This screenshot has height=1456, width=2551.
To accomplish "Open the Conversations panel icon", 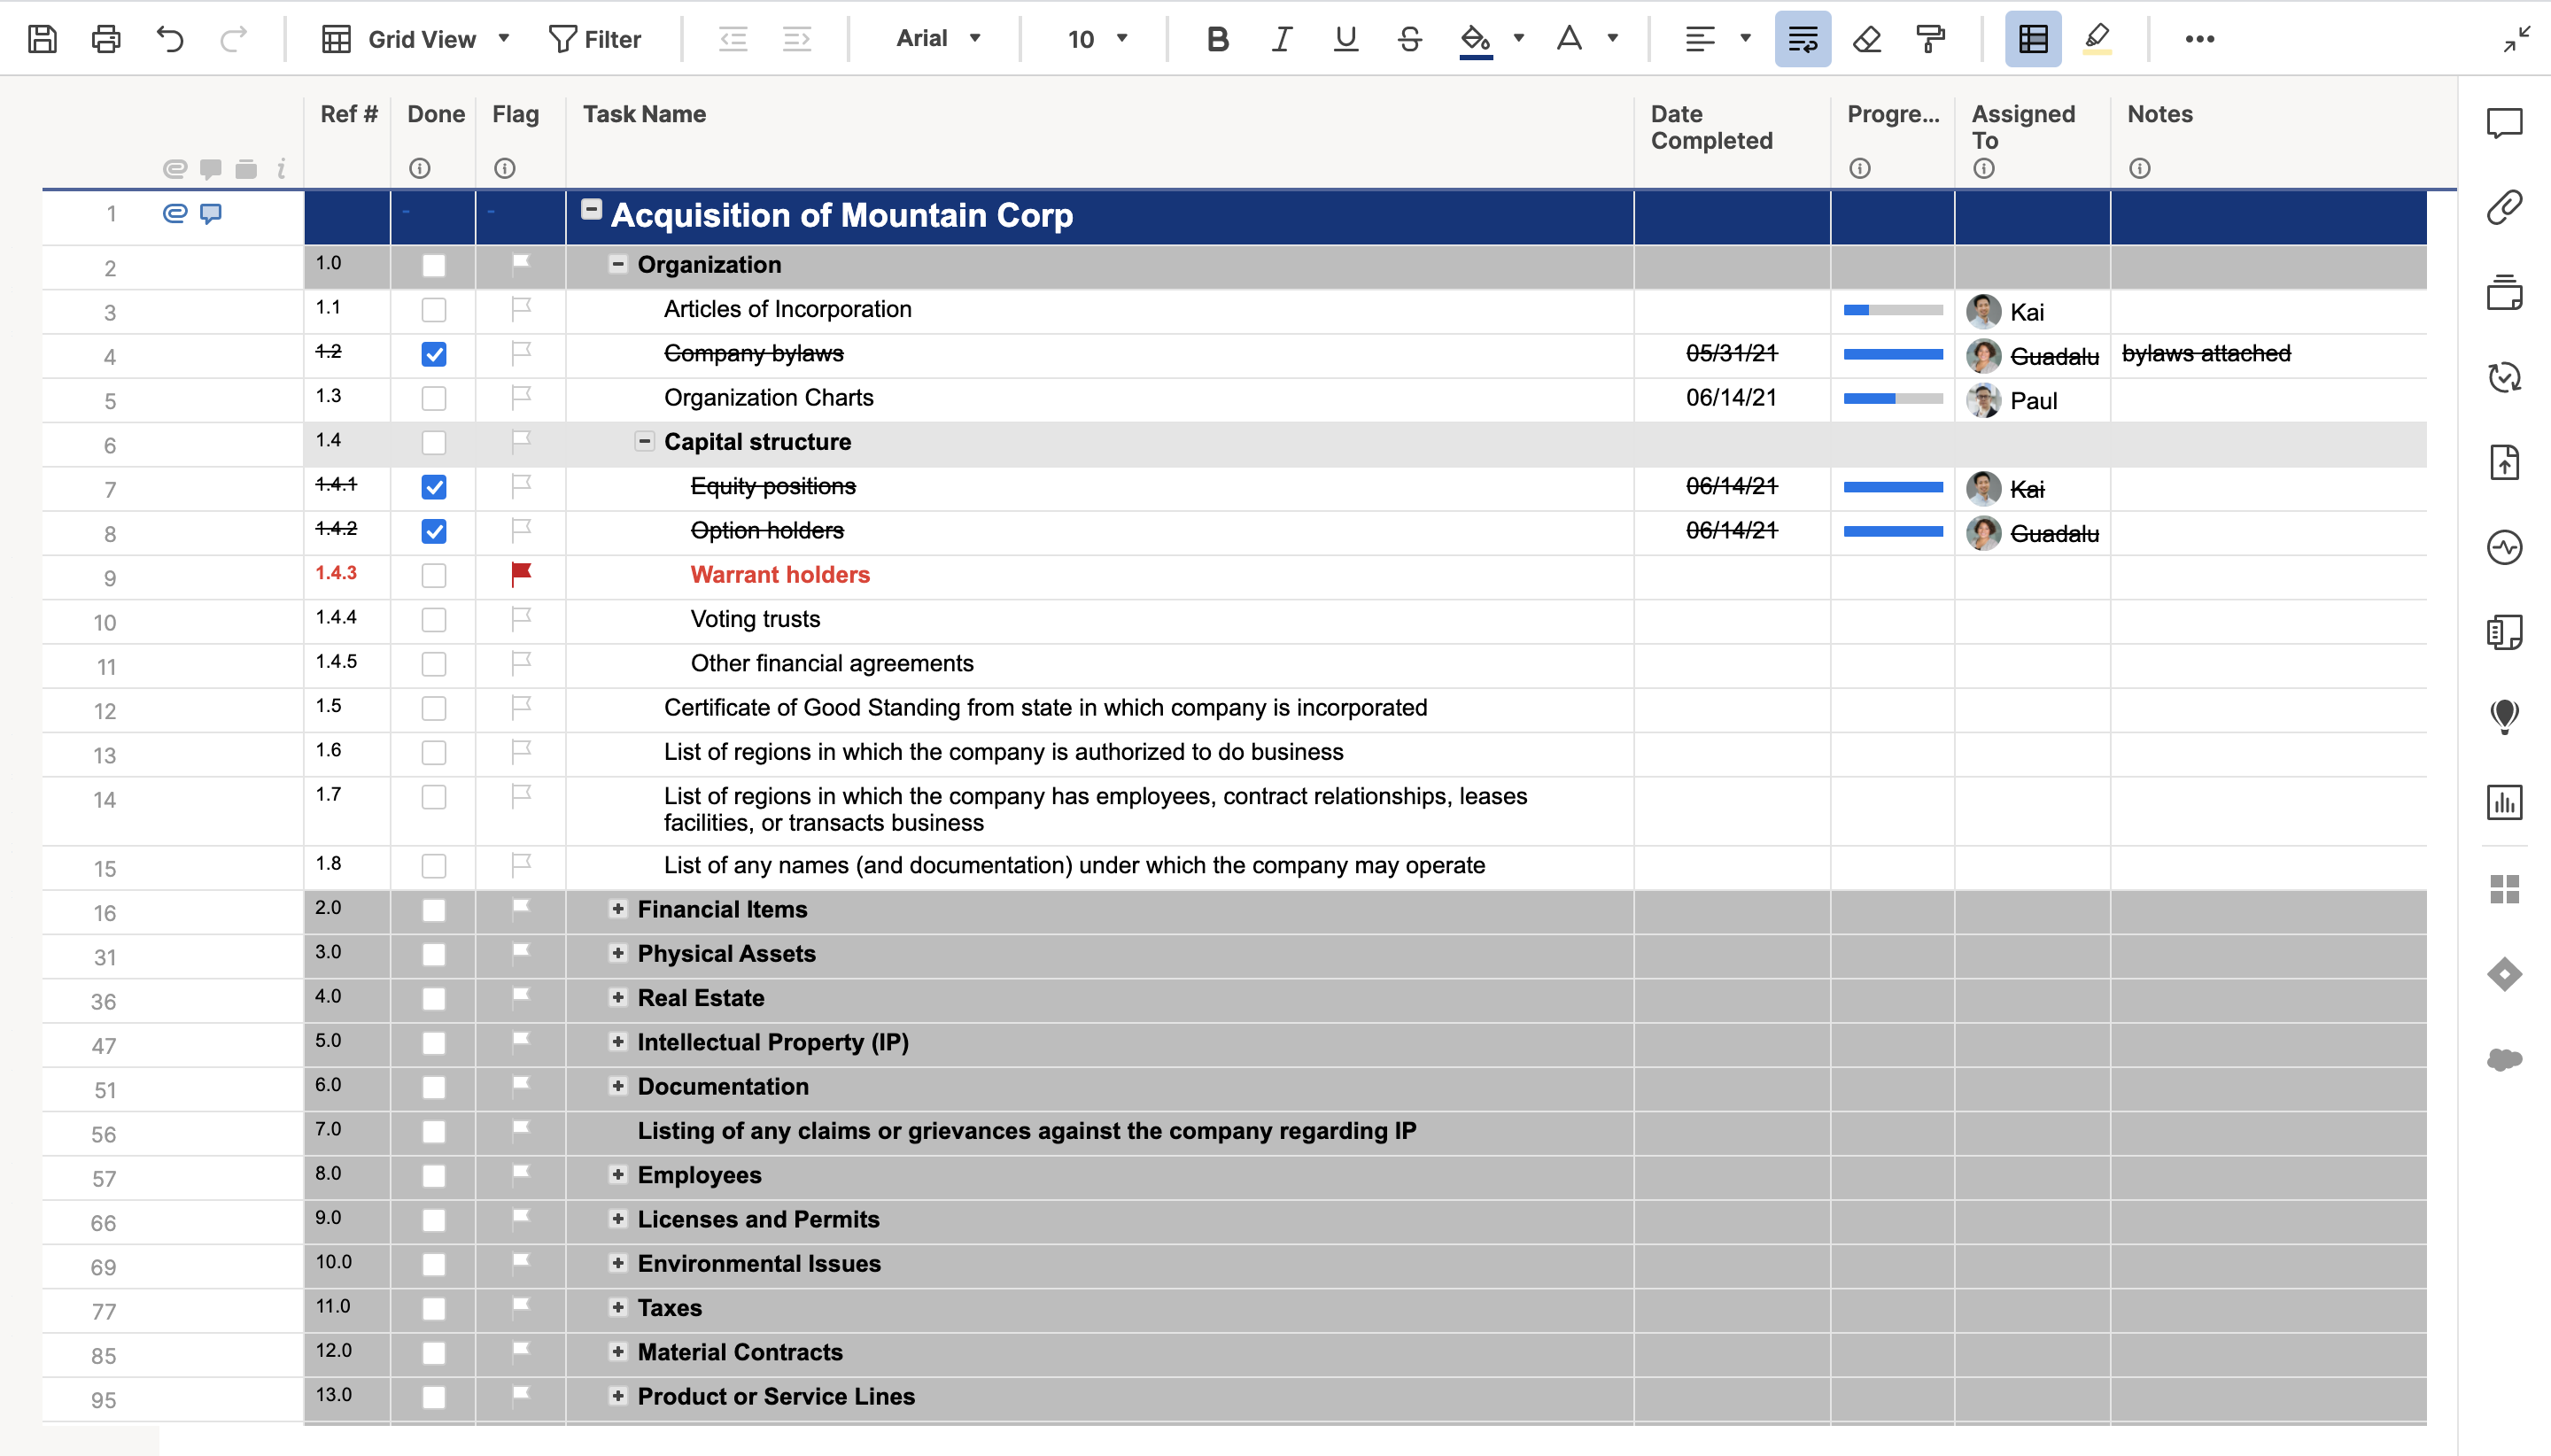I will 2504,123.
